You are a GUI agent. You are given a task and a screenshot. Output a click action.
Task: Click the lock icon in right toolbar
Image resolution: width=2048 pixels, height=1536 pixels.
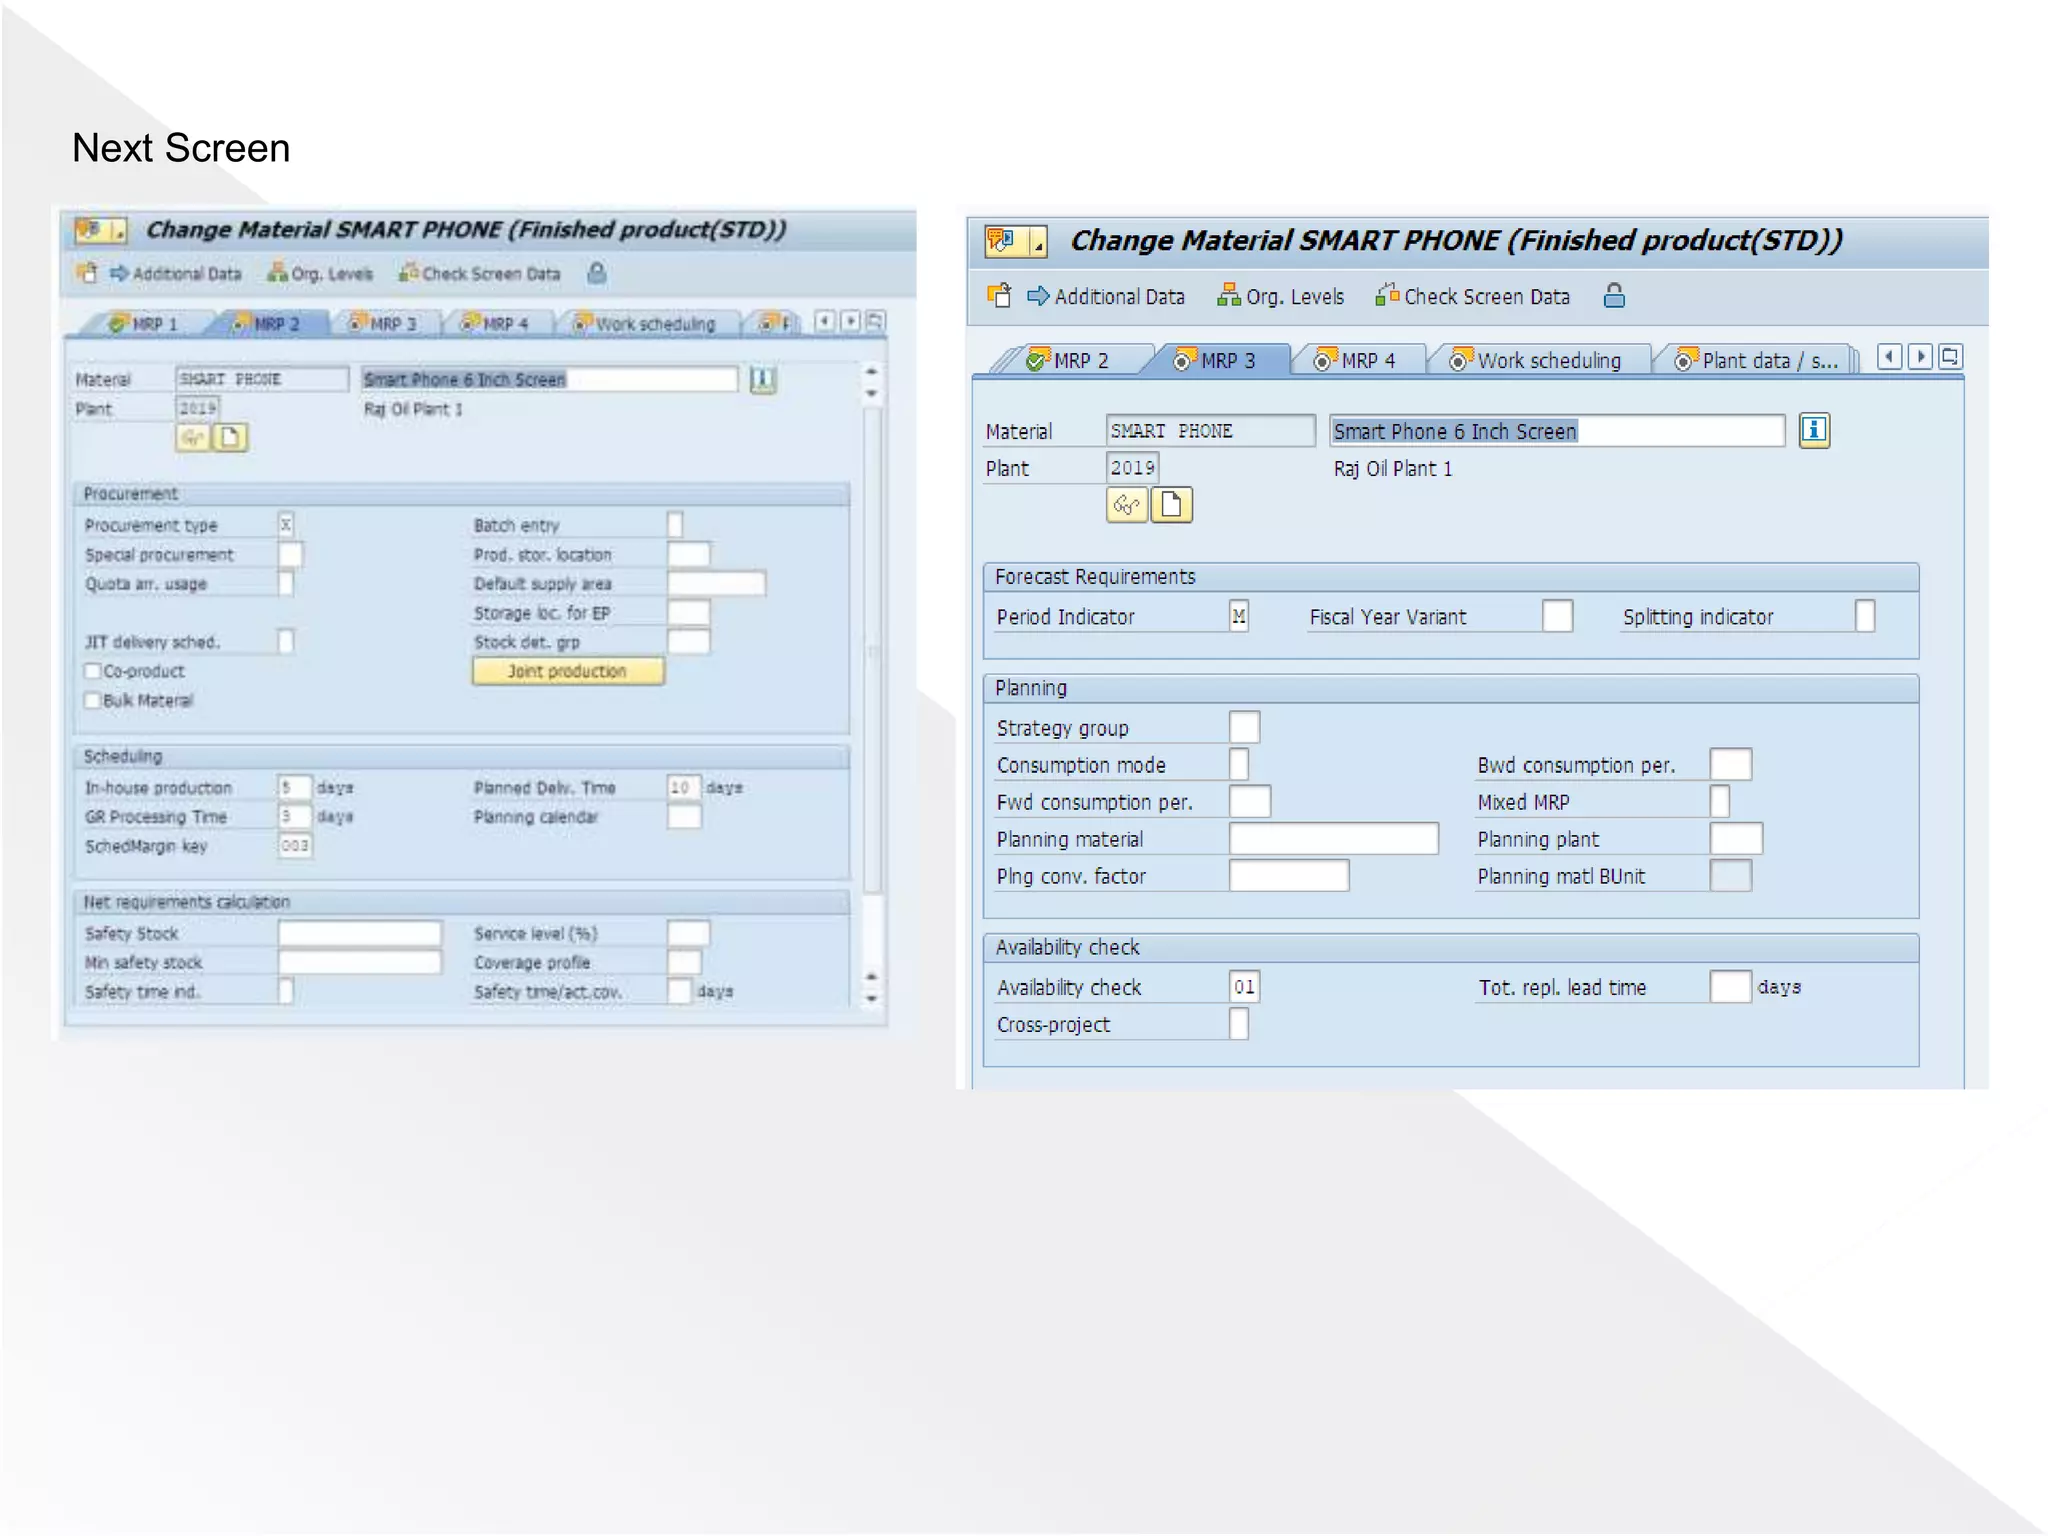[x=1613, y=296]
